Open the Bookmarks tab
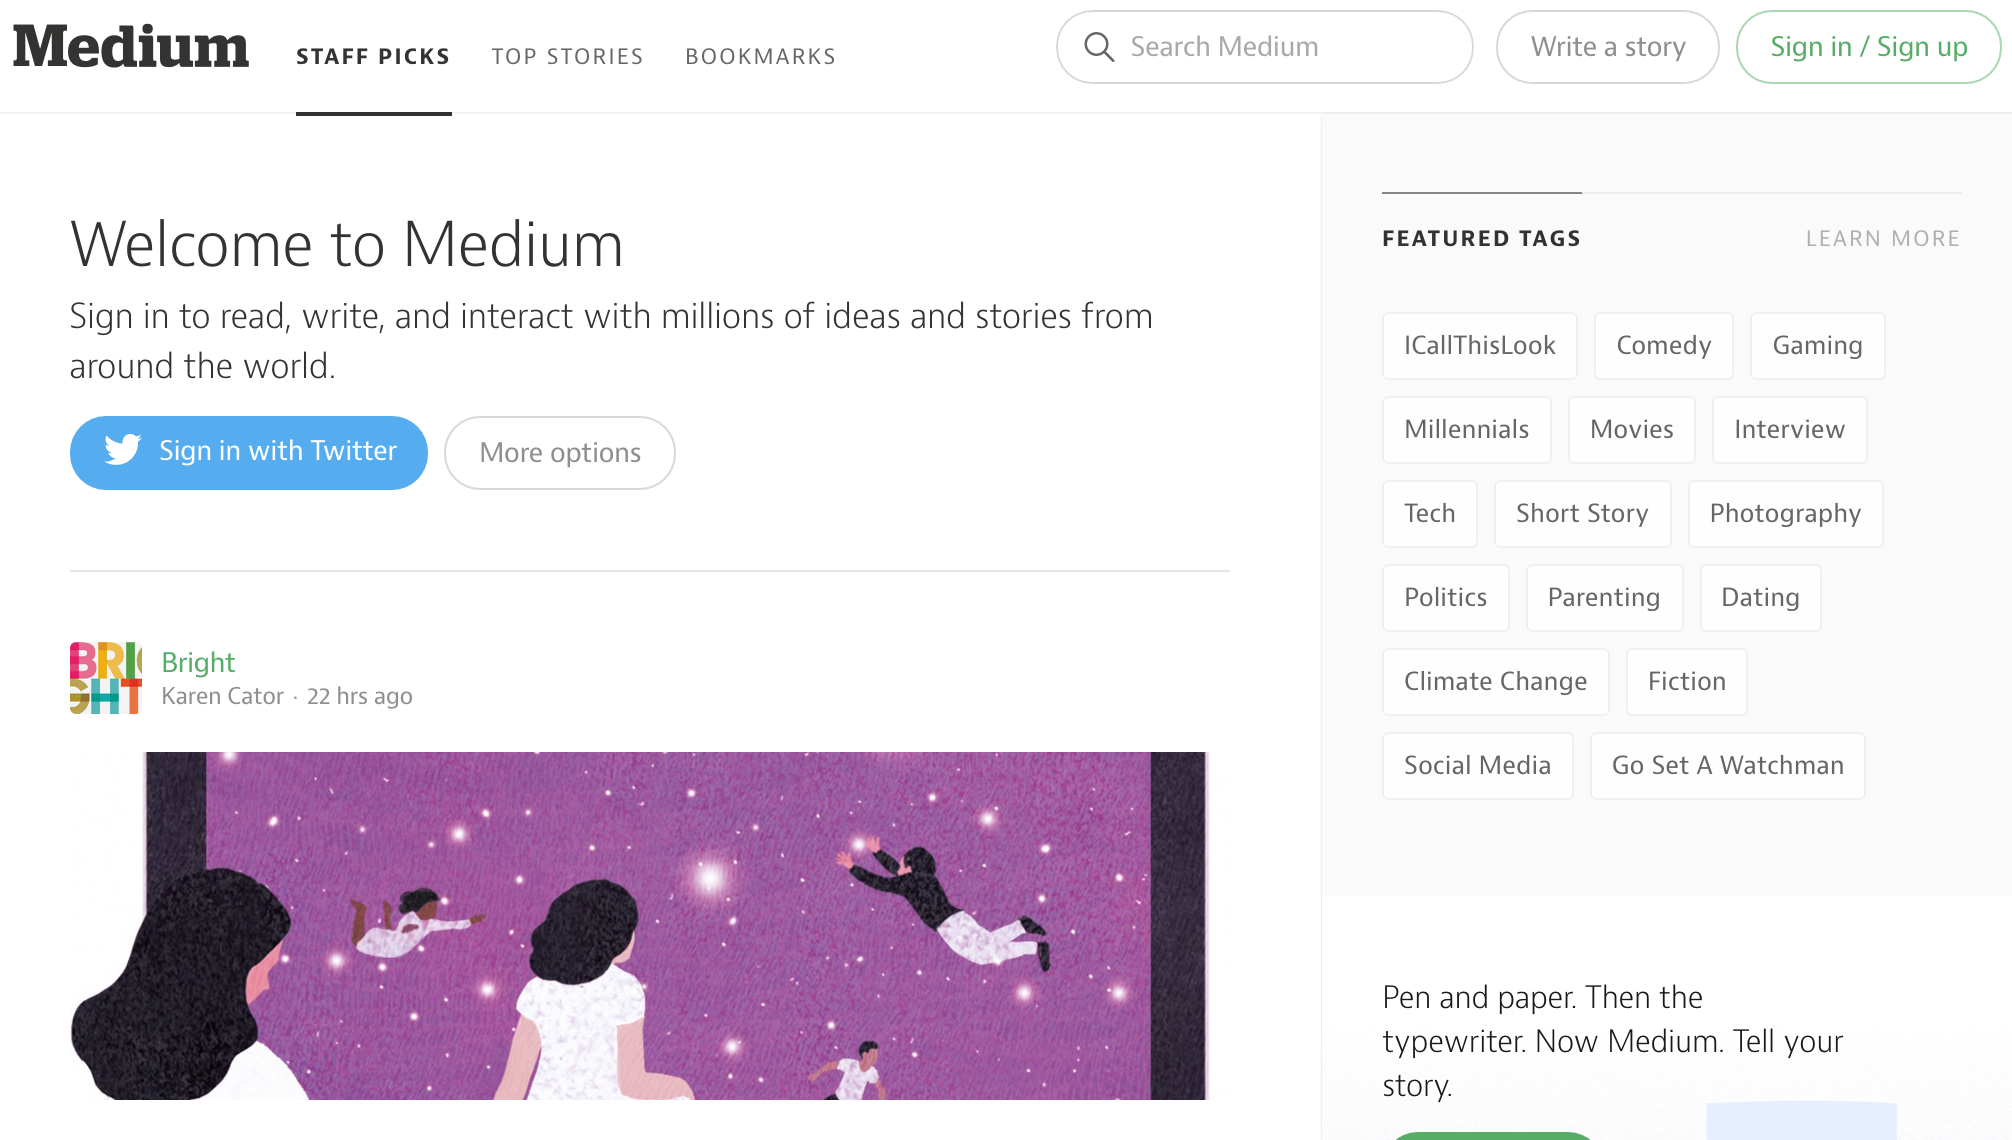 (x=760, y=56)
